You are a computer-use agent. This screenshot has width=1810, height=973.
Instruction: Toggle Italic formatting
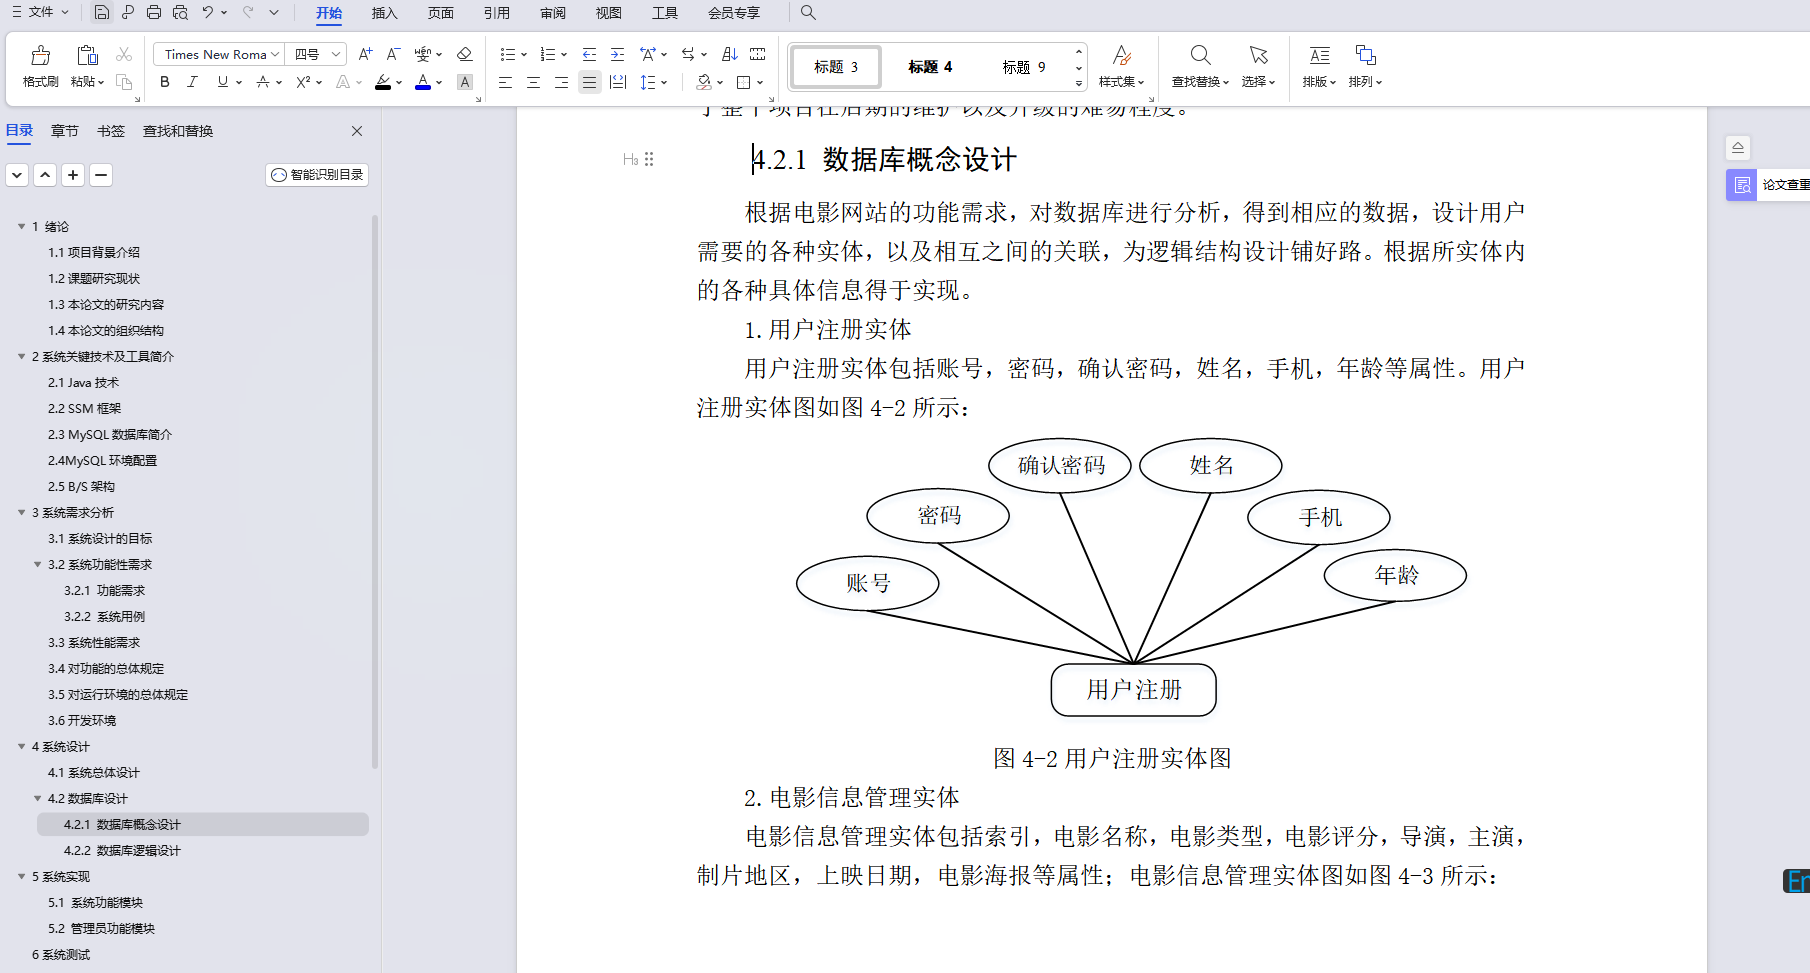(x=193, y=82)
